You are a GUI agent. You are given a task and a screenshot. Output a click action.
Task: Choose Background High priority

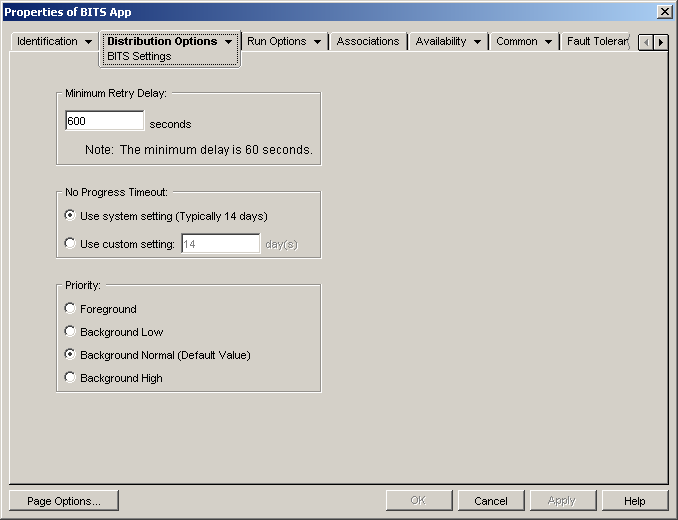tap(70, 377)
